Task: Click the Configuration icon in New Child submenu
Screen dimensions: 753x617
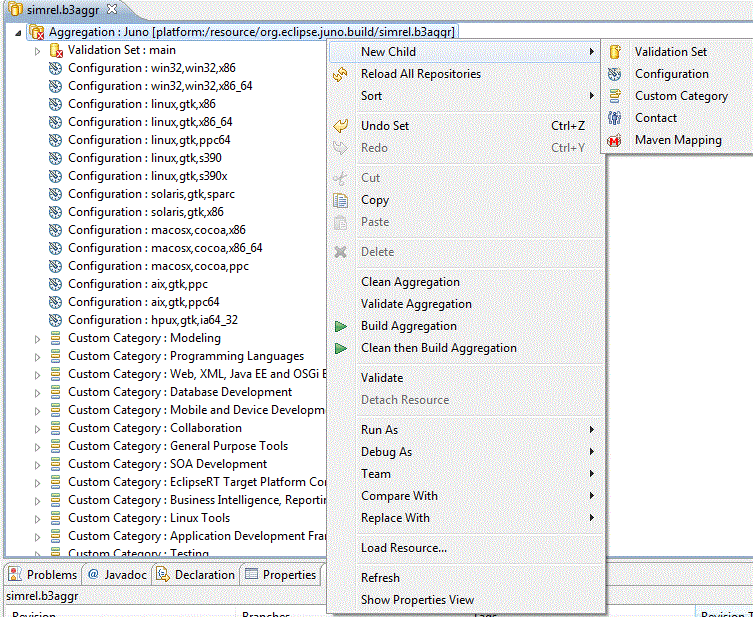Action: click(615, 74)
